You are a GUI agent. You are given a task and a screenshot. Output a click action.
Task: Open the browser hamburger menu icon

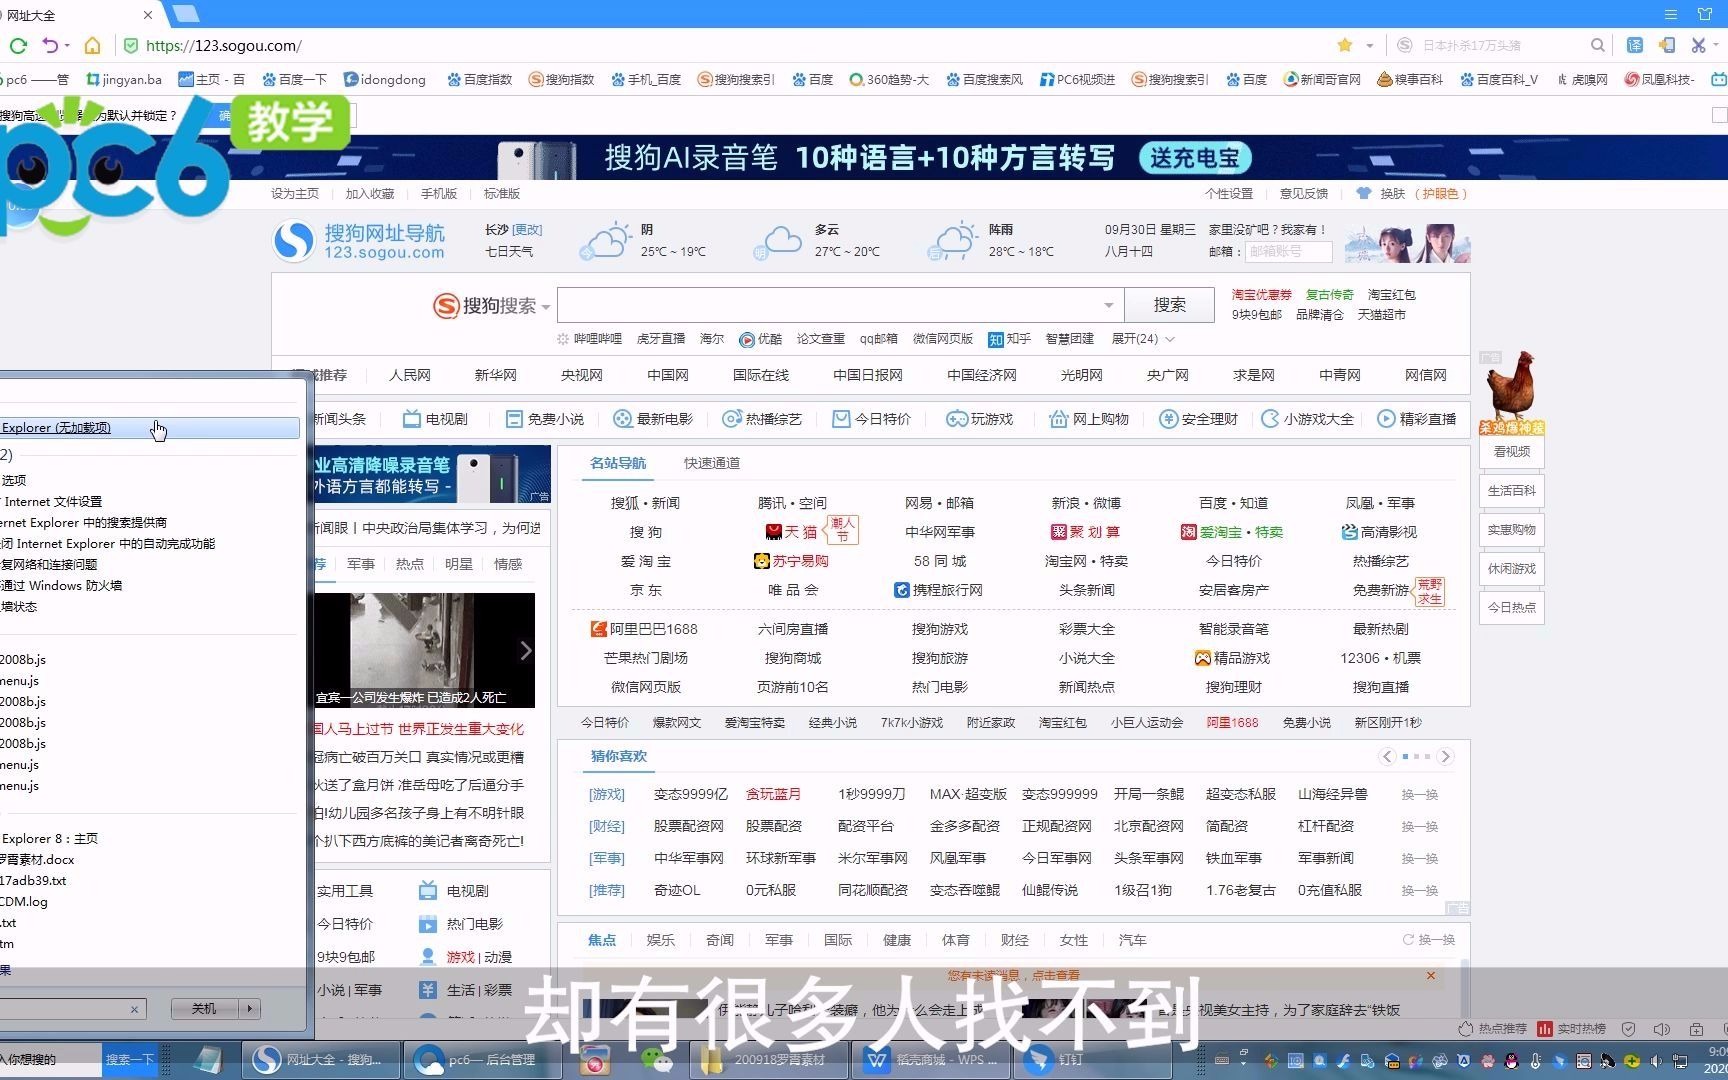pyautogui.click(x=1671, y=14)
